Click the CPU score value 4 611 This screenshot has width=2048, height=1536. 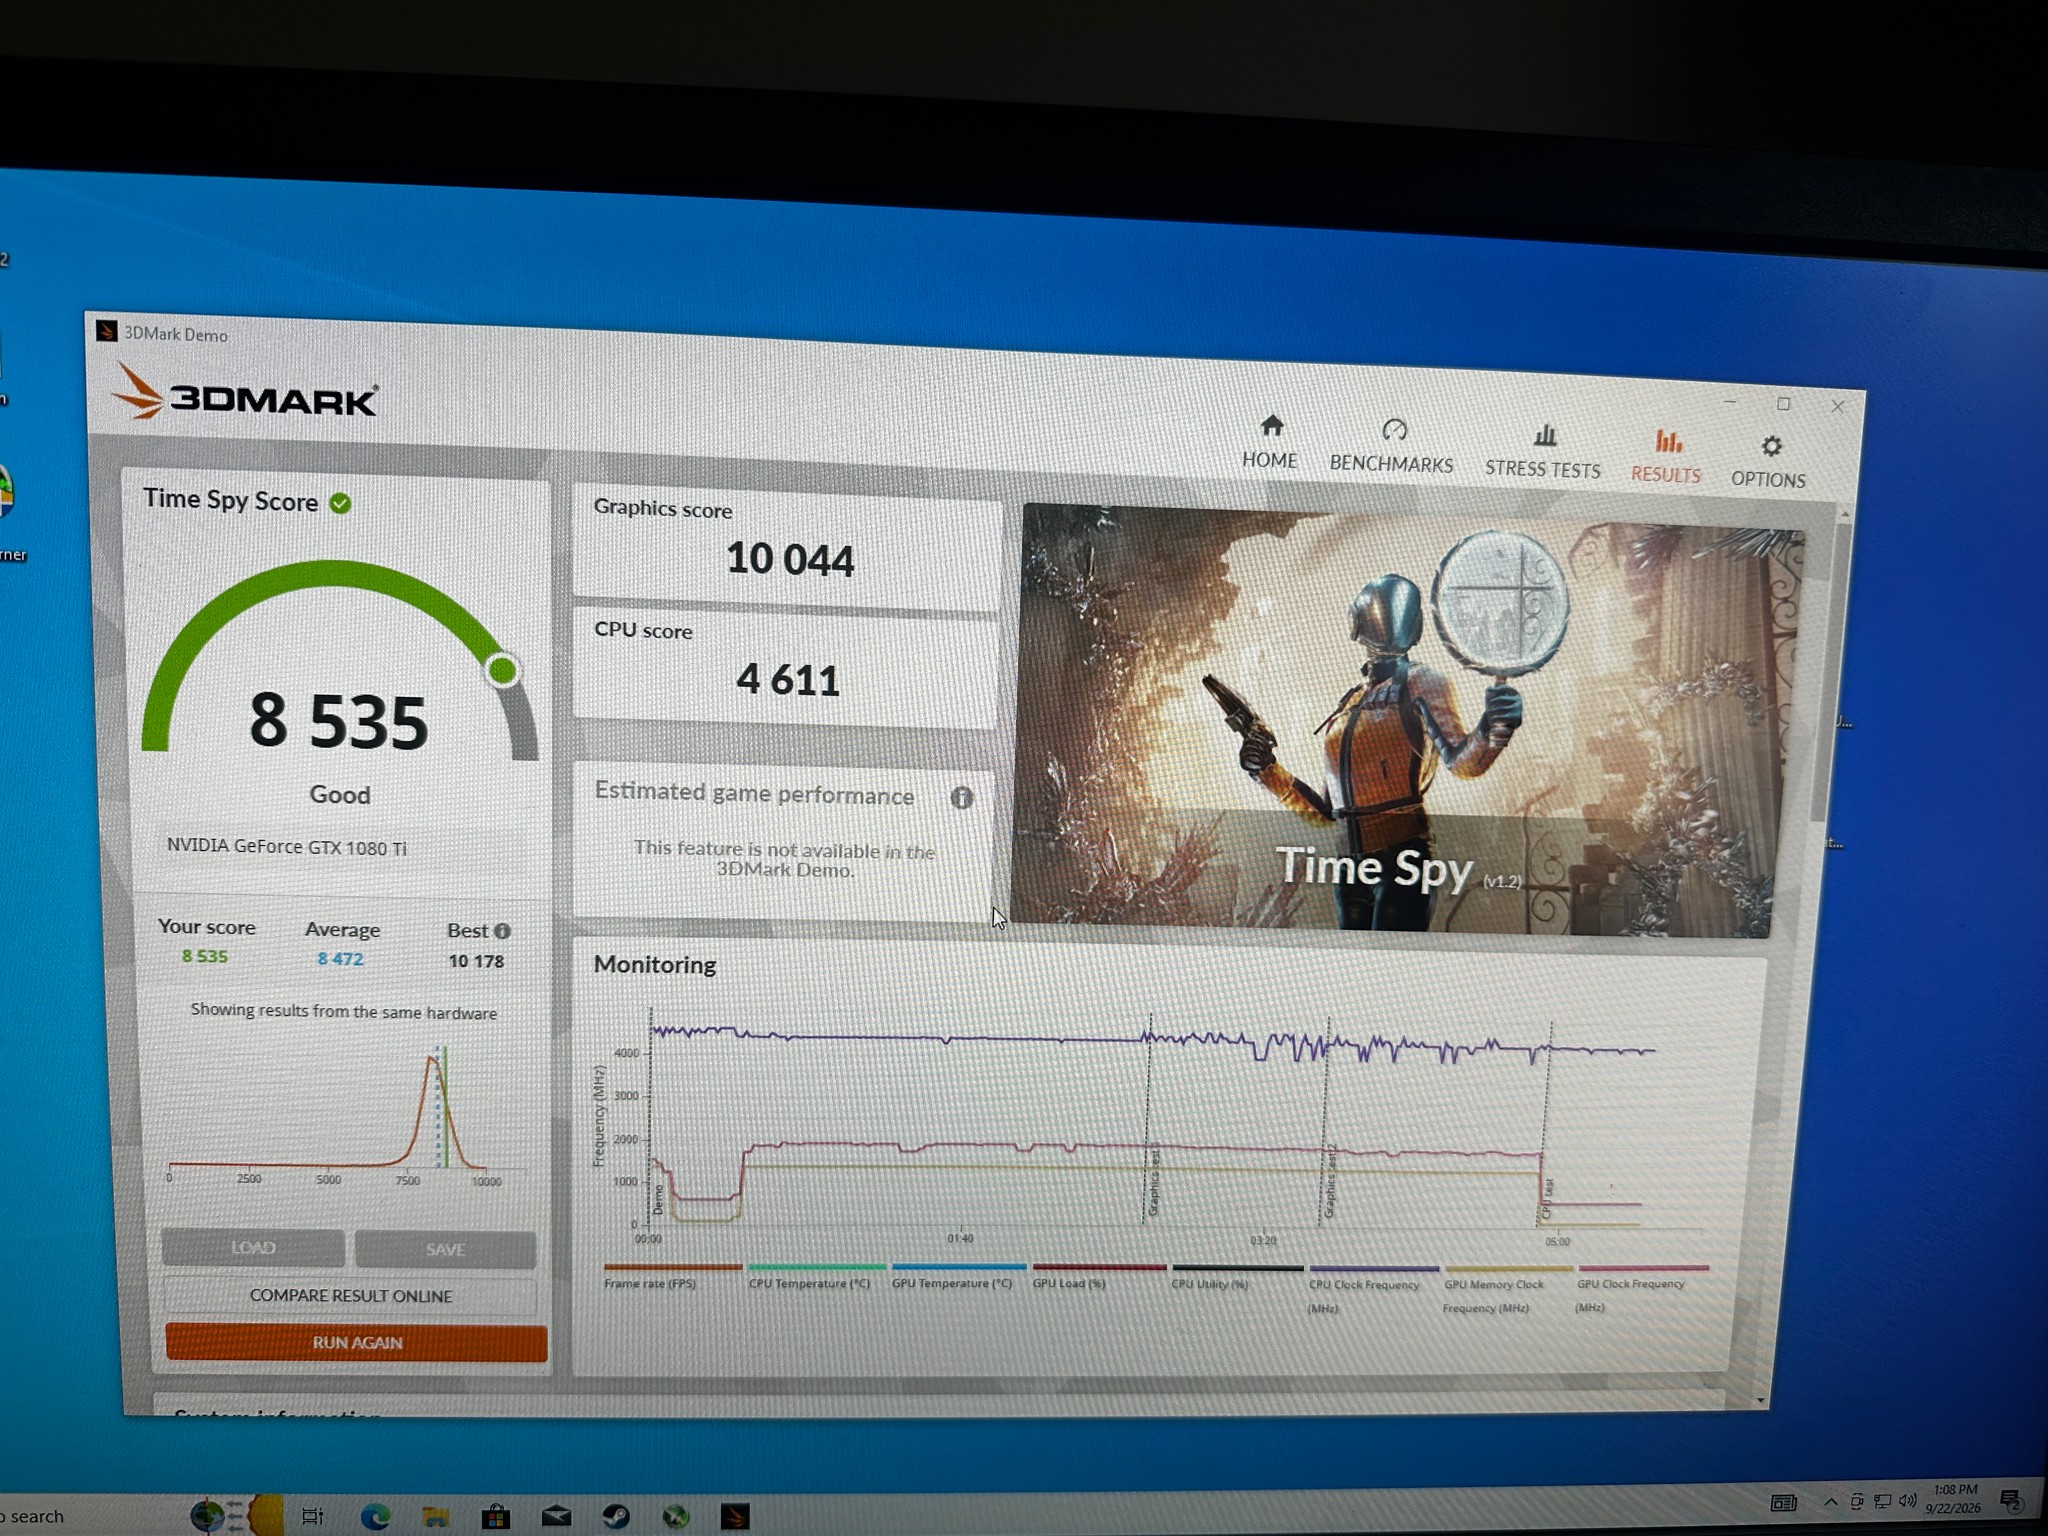788,680
